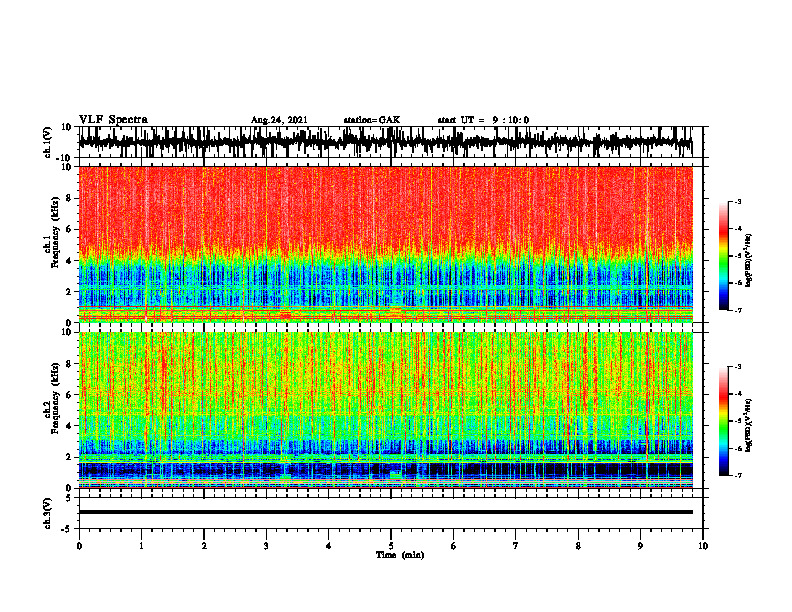Click the ch.1 colorbar log(PSD) unit label
This screenshot has width=792, height=612.
point(749,261)
